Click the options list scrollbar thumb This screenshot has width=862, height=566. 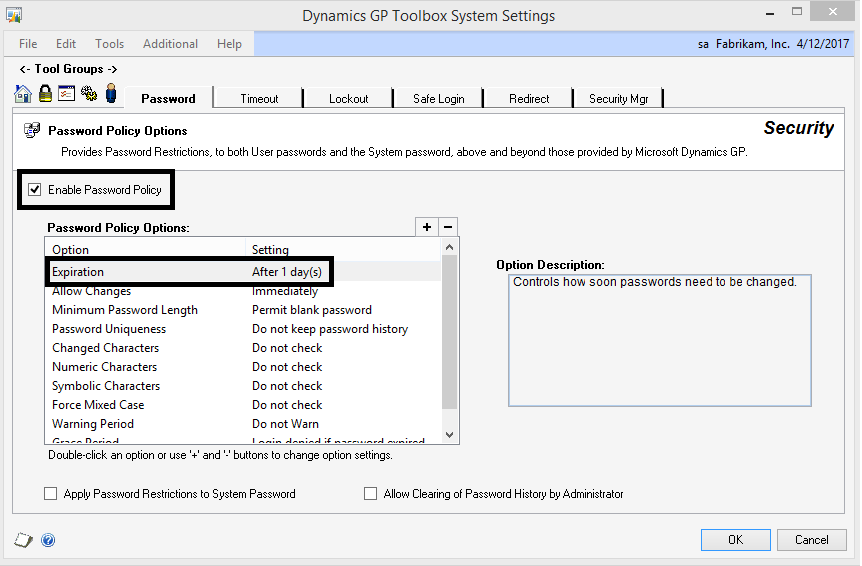pyautogui.click(x=449, y=332)
